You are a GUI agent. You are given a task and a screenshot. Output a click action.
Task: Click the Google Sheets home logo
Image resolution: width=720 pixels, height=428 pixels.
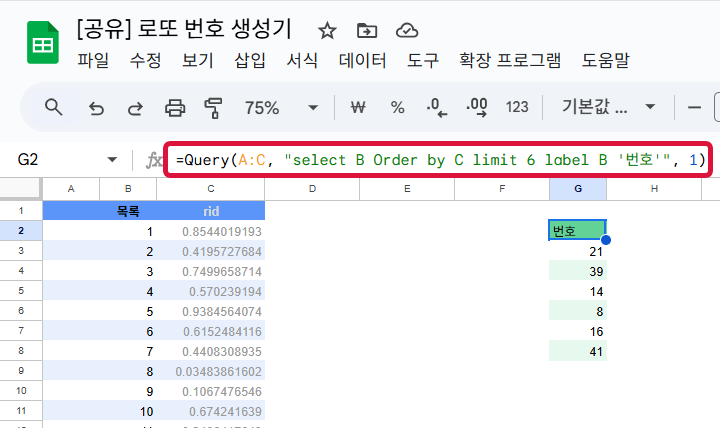(42, 44)
